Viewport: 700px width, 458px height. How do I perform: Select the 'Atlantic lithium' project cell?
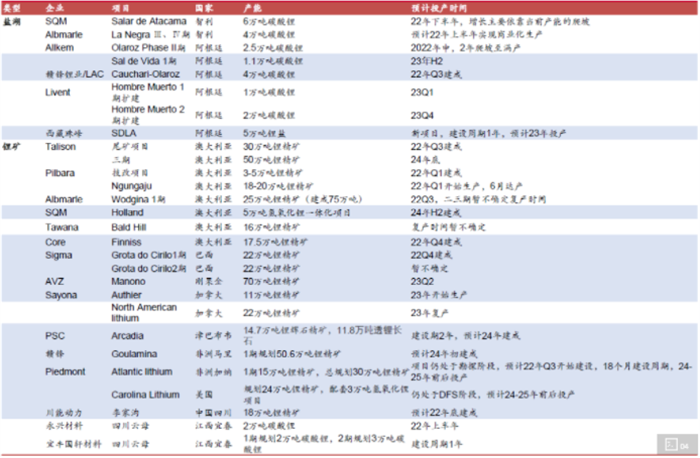click(142, 372)
